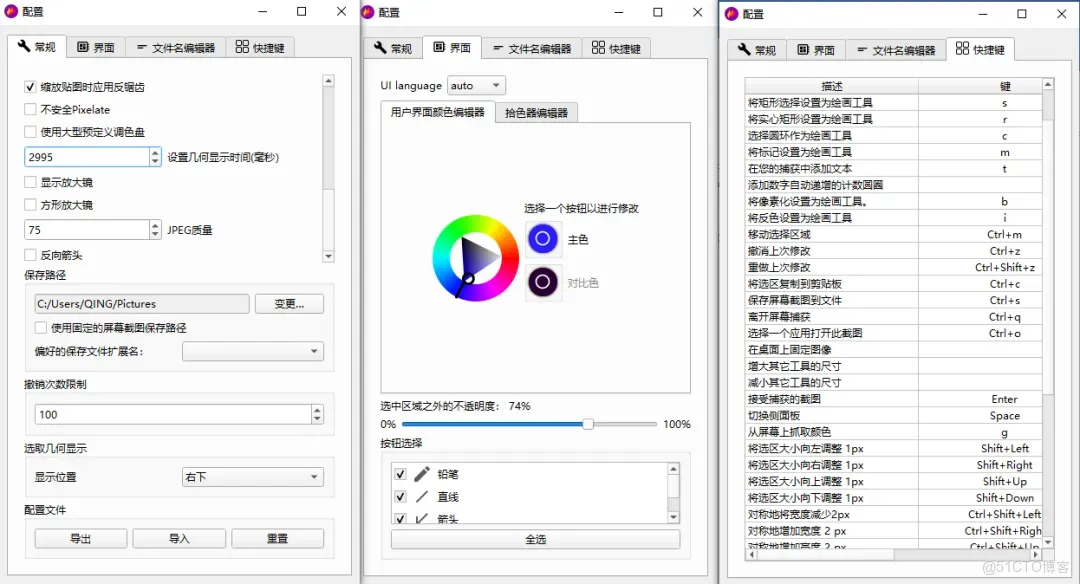Image resolution: width=1080 pixels, height=584 pixels.
Task: Open the 偏好的保存文件扩展名 dropdown
Action: (x=252, y=351)
